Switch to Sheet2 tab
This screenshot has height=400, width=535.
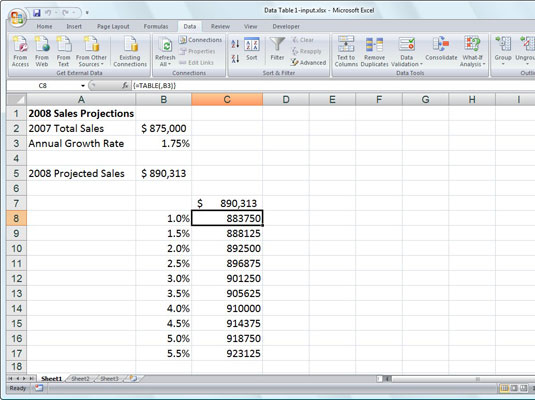(80, 378)
